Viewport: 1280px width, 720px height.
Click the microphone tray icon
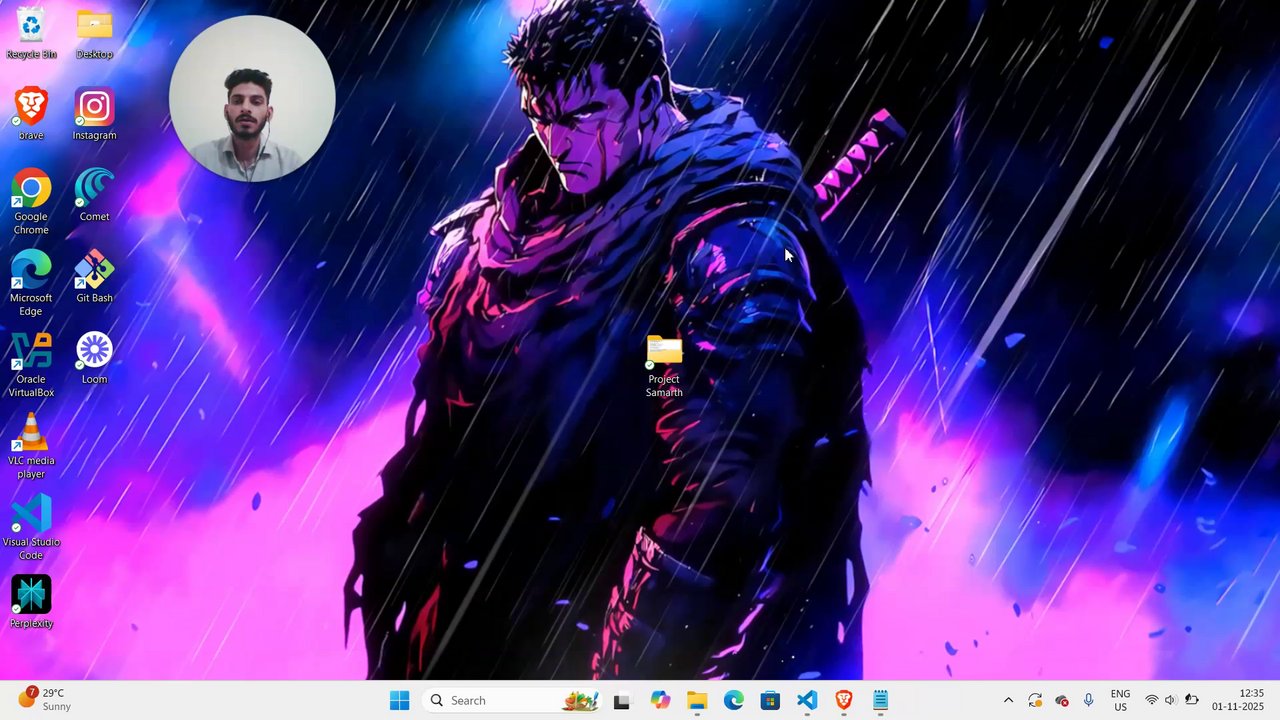pyautogui.click(x=1089, y=700)
